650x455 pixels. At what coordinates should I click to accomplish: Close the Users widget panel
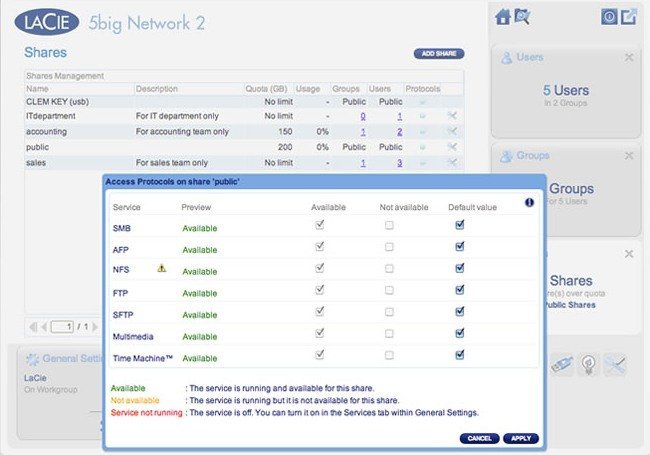[x=628, y=58]
